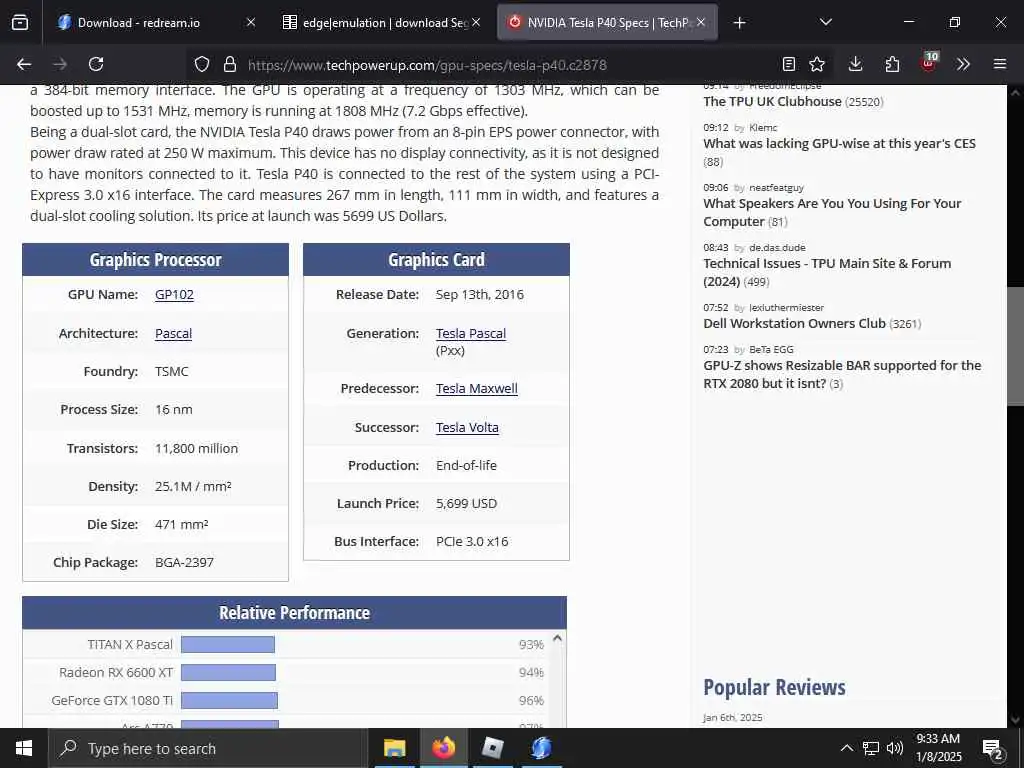1024x768 pixels.
Task: Select 471 mm² die size value
Action: coord(182,524)
